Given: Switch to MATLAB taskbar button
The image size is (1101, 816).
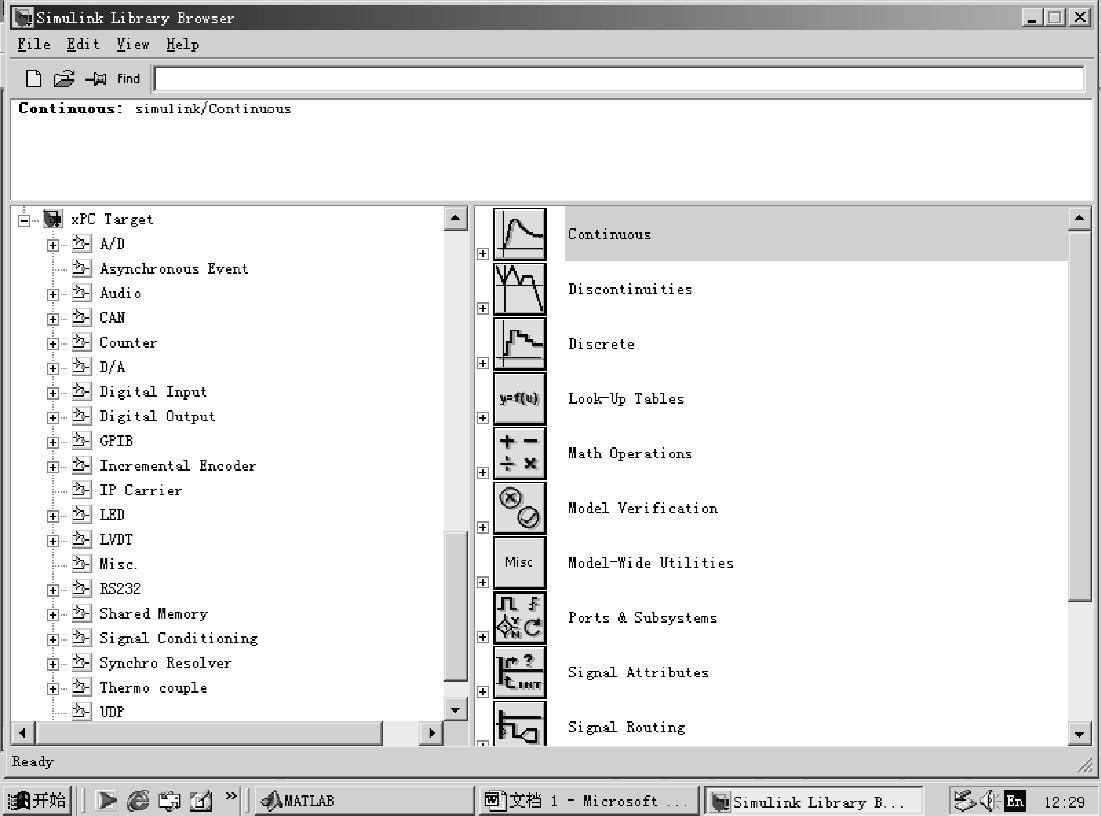Looking at the screenshot, I should click(364, 801).
